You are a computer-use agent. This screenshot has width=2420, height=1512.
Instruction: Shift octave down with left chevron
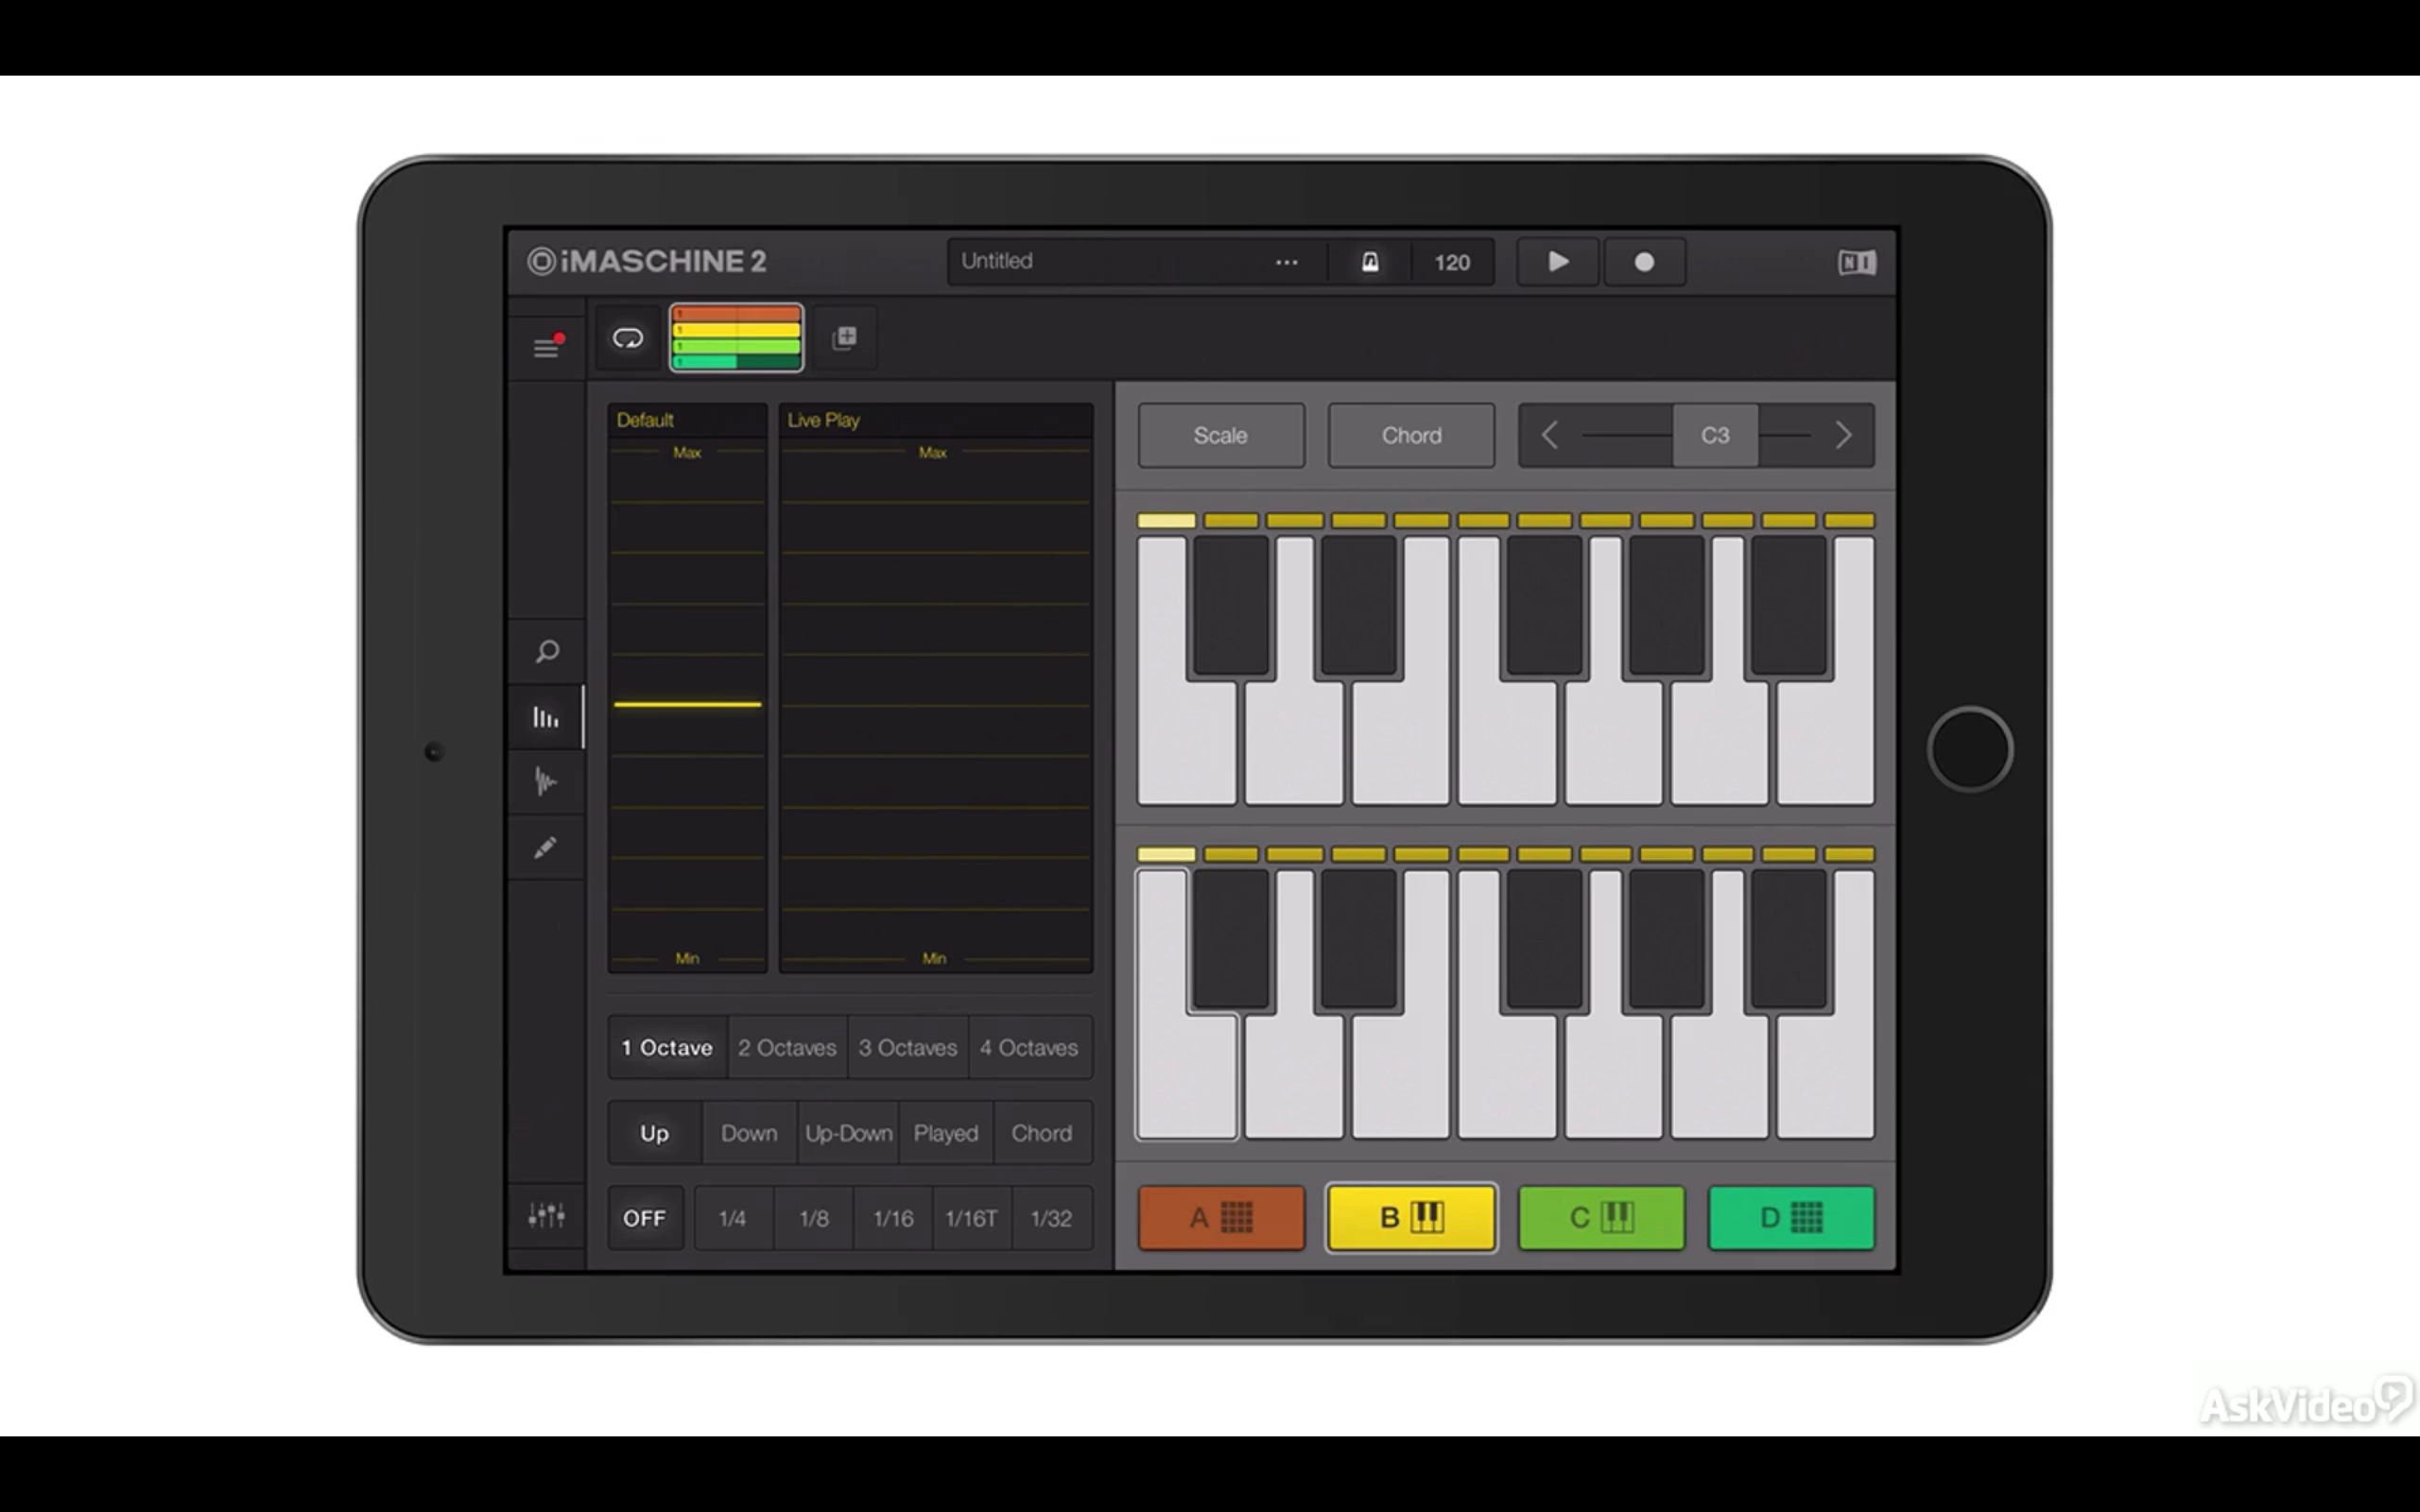pos(1549,435)
